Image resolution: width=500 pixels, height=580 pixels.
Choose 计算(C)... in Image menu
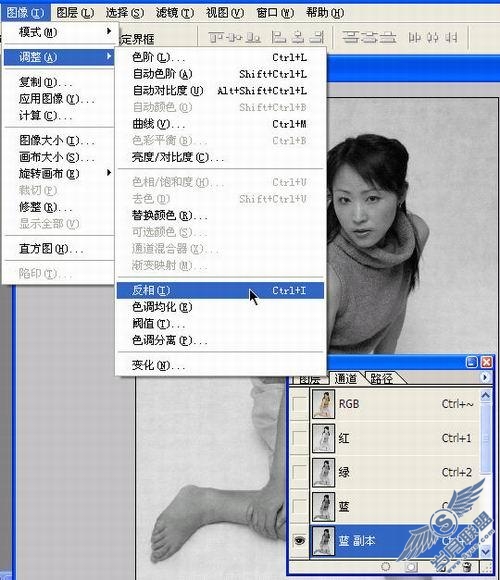(60, 116)
